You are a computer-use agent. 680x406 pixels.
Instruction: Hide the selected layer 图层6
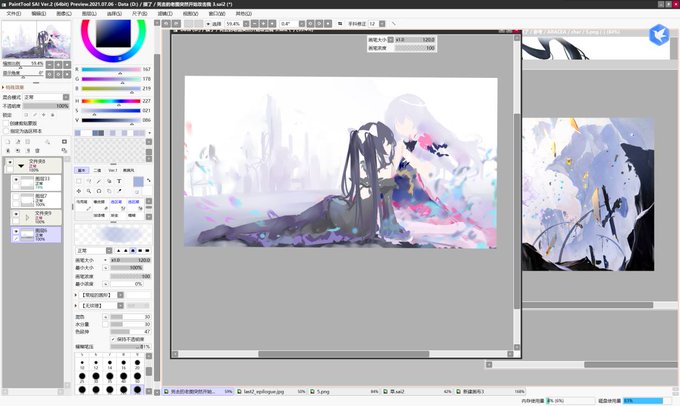click(16, 231)
